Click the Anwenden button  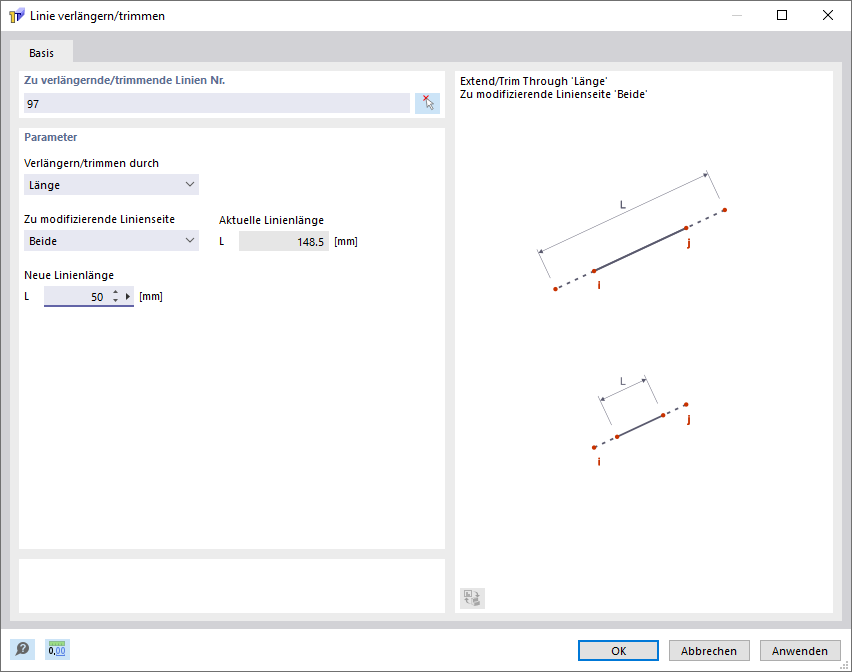pos(800,650)
